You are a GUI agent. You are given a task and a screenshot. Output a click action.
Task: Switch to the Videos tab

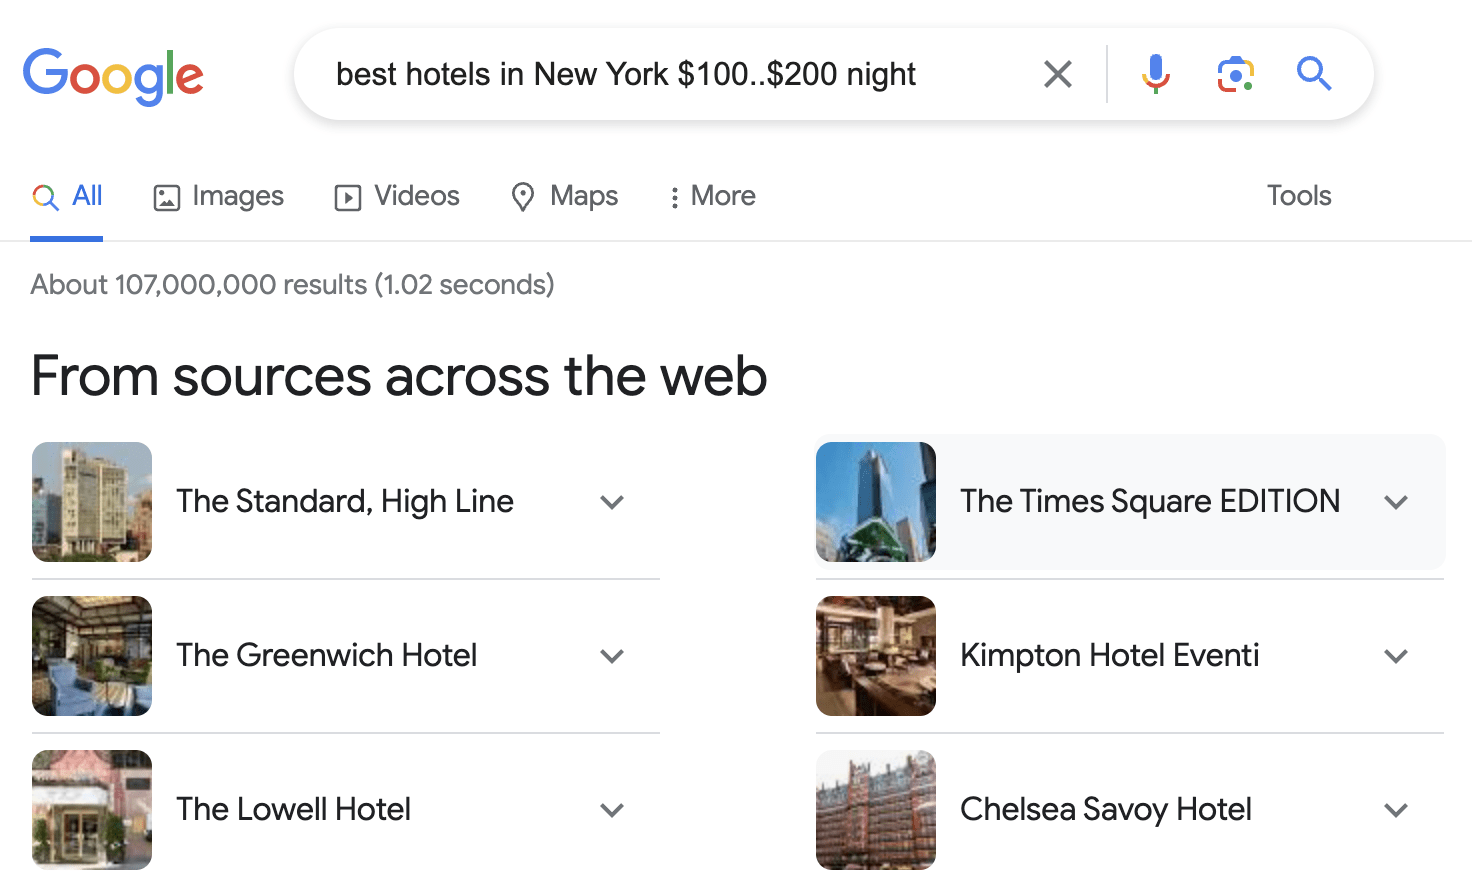(397, 196)
